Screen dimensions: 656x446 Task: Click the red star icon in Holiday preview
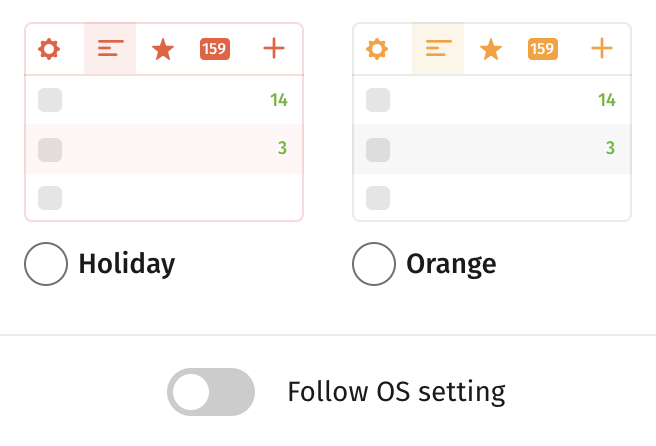coord(163,49)
